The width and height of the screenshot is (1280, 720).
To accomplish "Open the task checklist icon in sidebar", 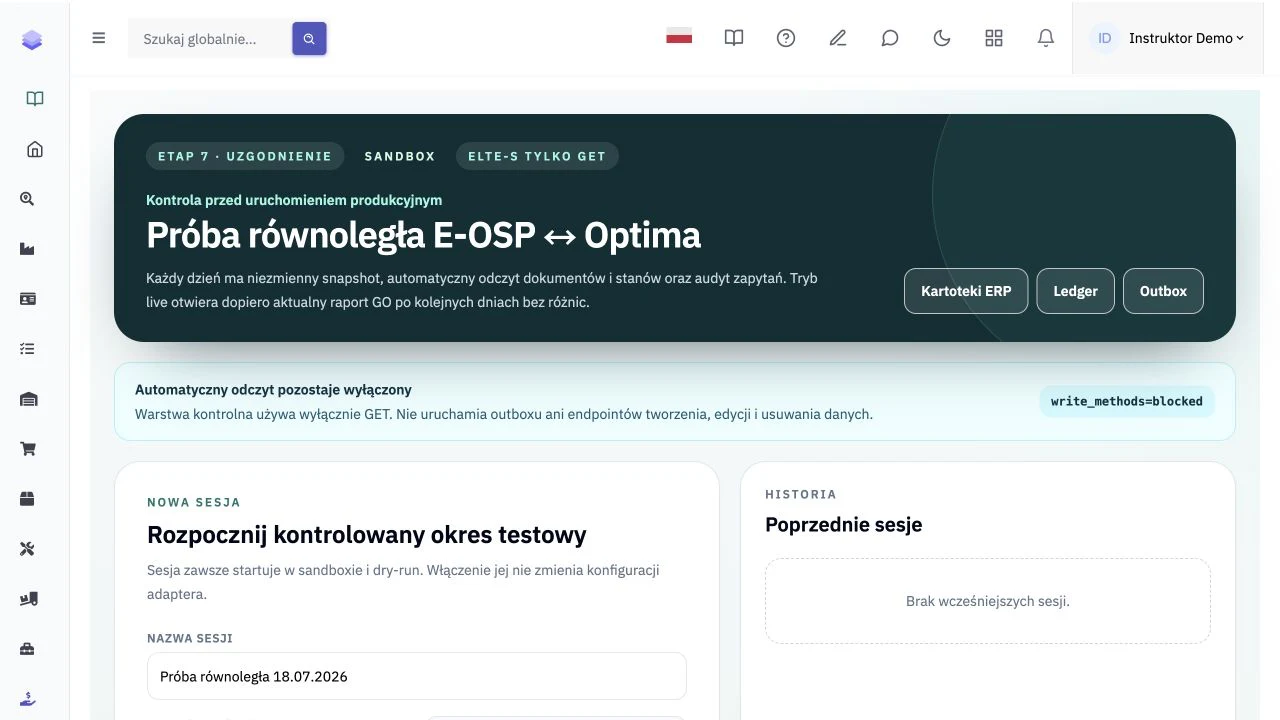I will pos(28,349).
